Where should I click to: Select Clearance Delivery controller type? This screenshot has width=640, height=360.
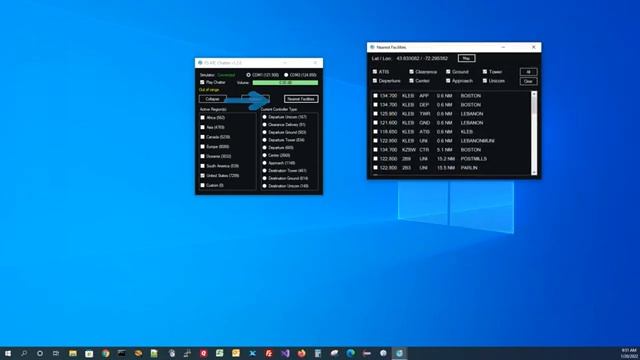tap(264, 125)
